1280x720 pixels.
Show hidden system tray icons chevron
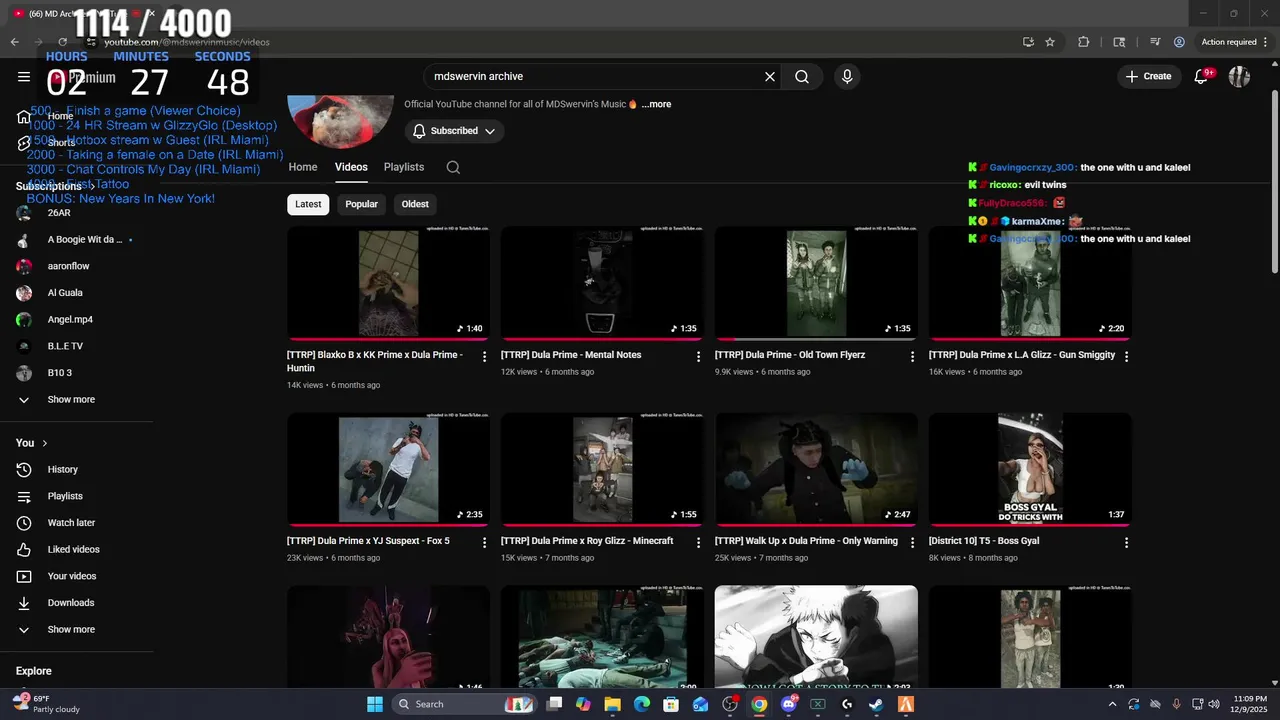click(x=1112, y=704)
